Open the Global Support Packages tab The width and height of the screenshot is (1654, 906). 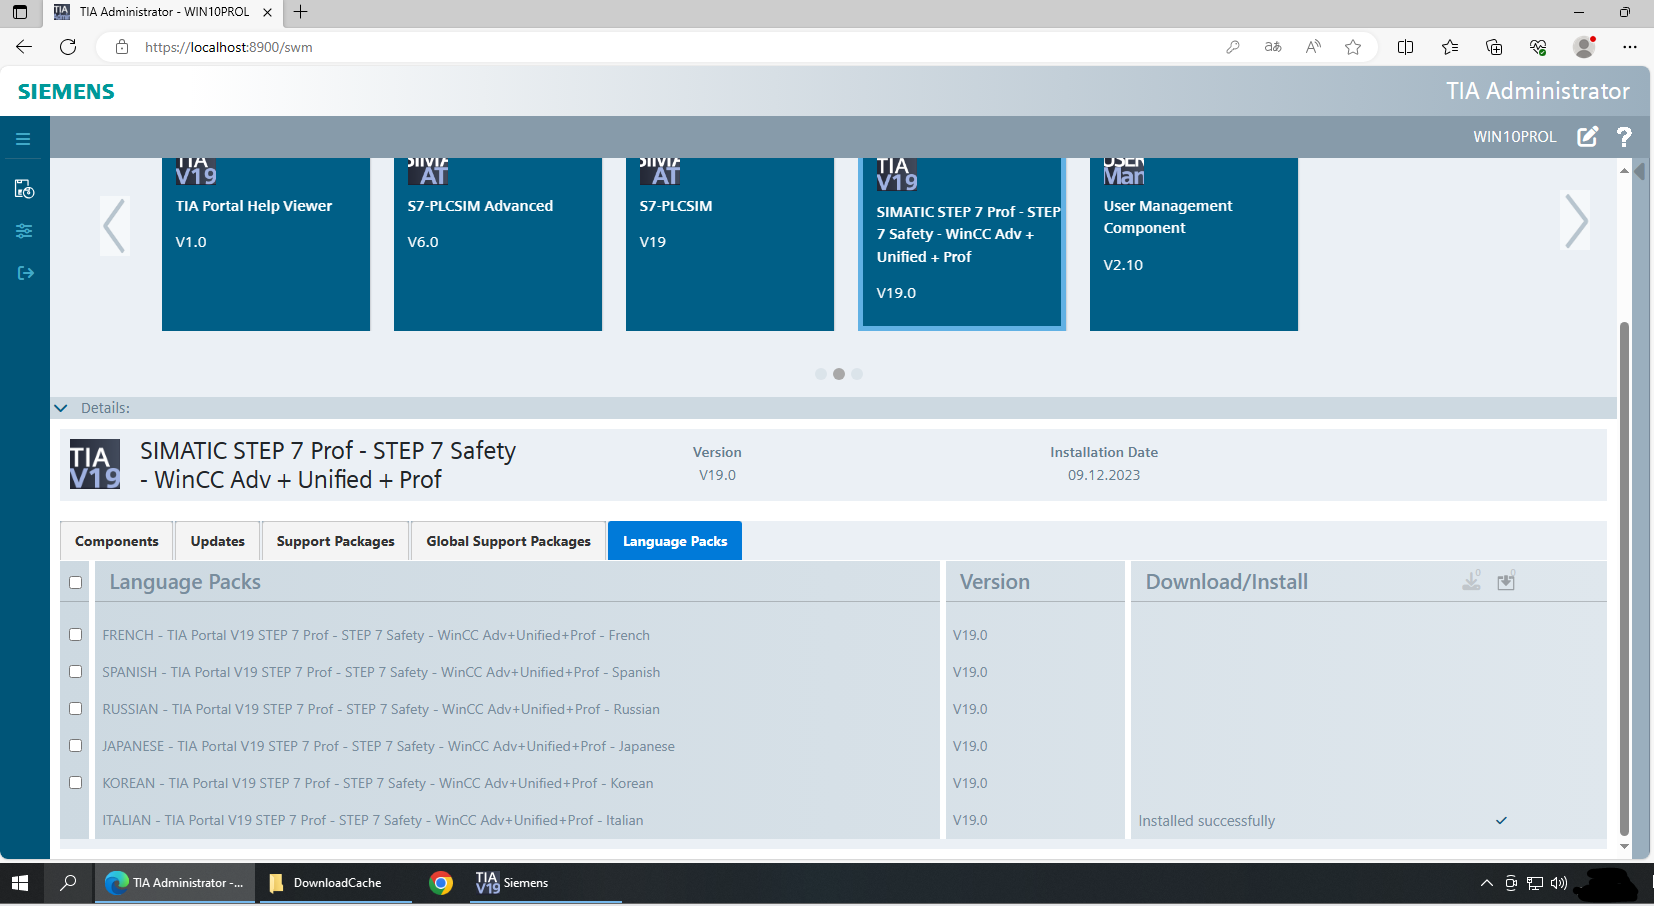coord(508,540)
